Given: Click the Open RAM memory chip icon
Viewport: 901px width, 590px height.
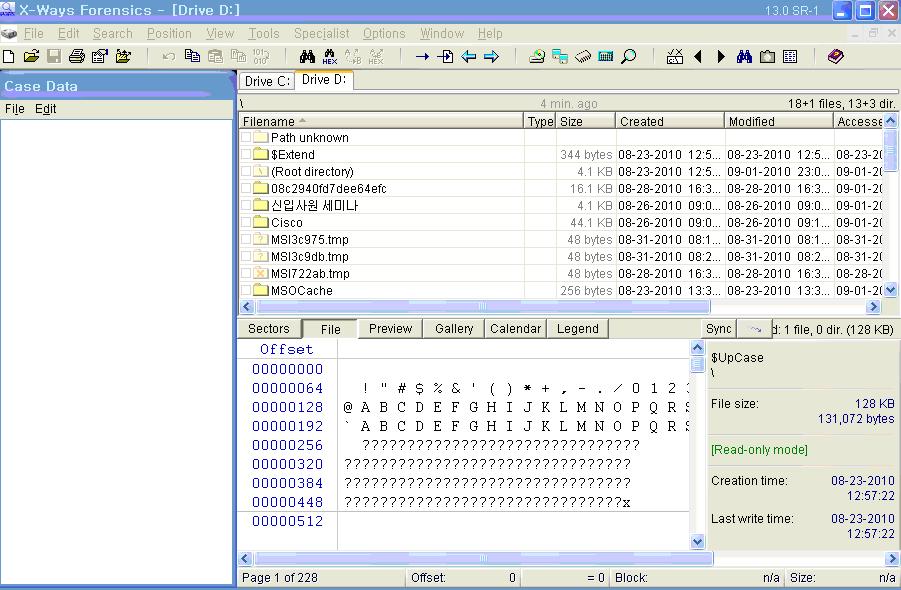Looking at the screenshot, I should coord(583,56).
